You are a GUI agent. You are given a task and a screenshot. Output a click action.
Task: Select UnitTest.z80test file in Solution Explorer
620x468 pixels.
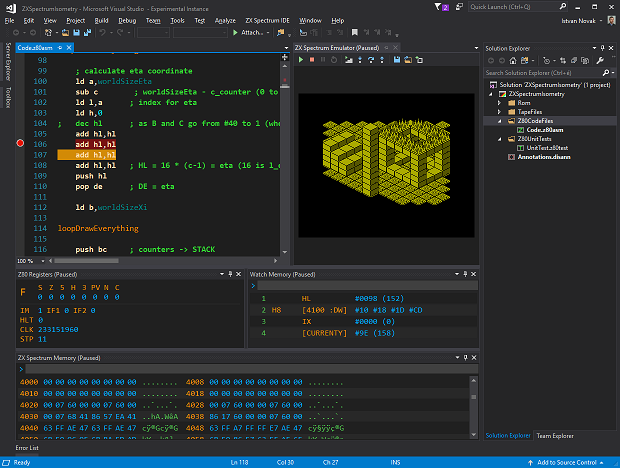[x=547, y=147]
